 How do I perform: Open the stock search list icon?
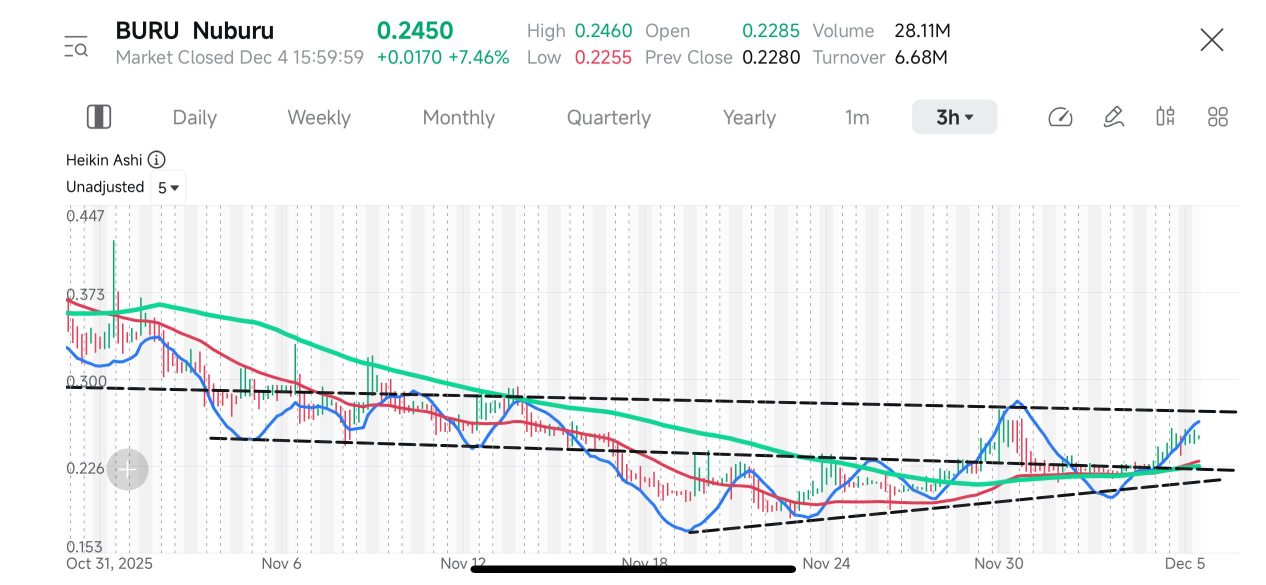coord(75,45)
